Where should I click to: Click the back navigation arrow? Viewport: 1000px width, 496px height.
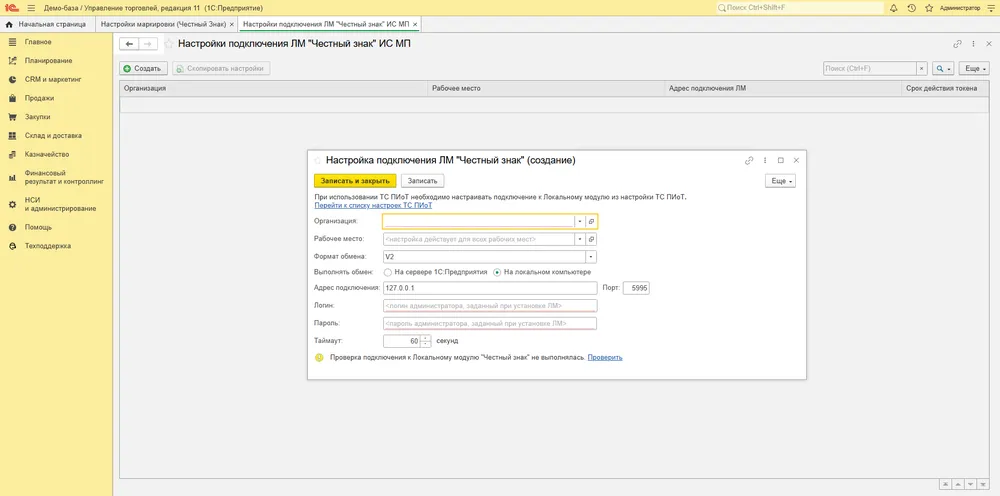(x=129, y=44)
